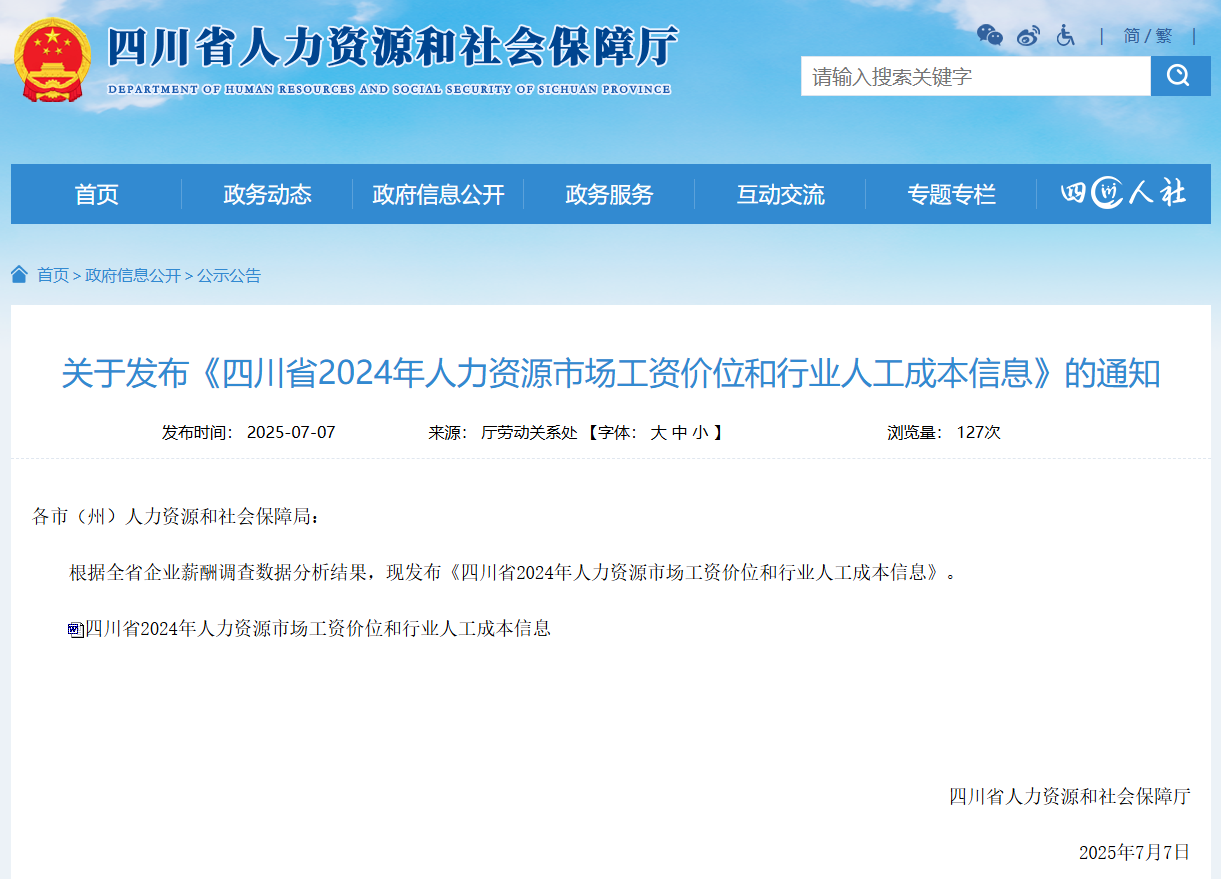The image size is (1221, 879).
Task: Download 四川省2024年人力资源市场工资价位 attachment link
Action: [318, 629]
